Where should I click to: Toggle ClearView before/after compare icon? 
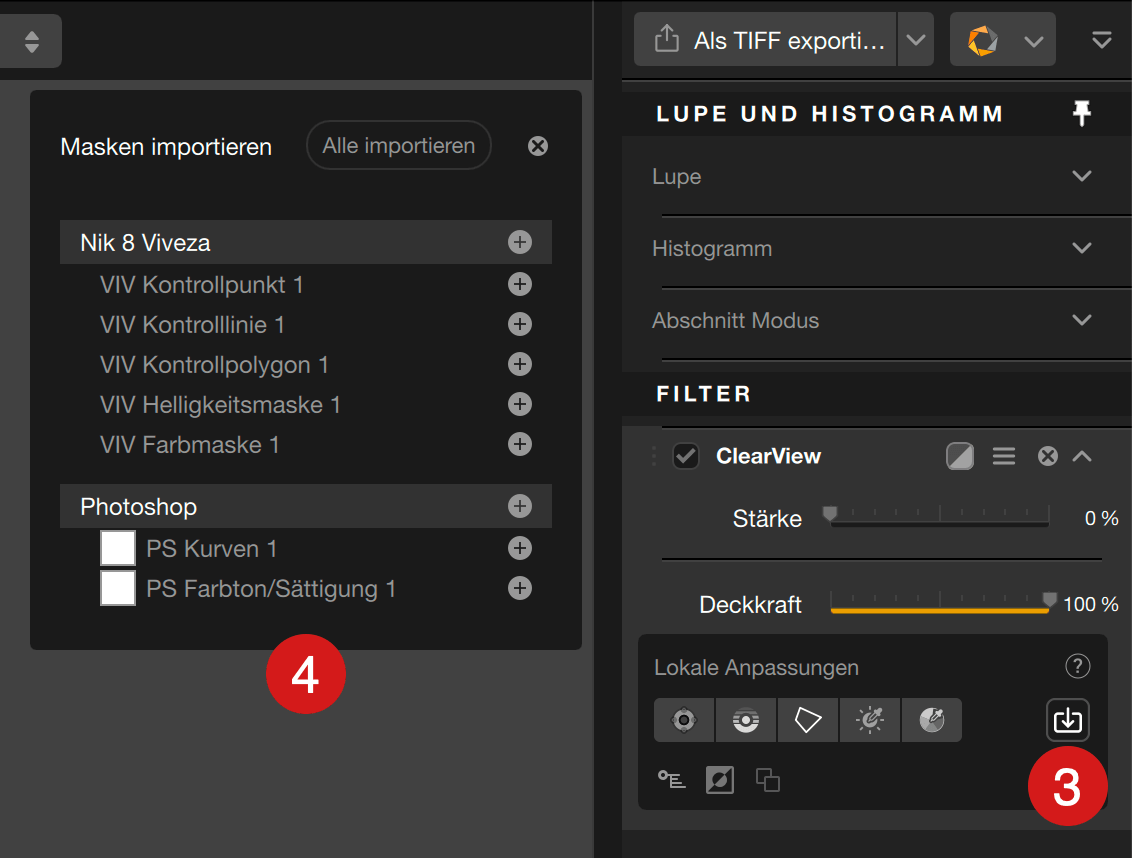959,456
